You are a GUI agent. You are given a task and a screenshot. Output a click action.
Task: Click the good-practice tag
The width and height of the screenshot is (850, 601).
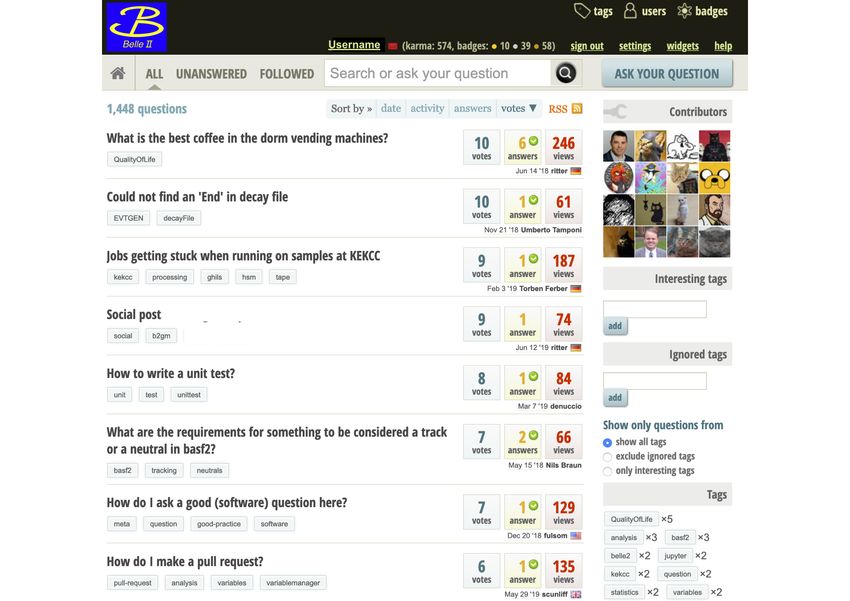pyautogui.click(x=219, y=524)
